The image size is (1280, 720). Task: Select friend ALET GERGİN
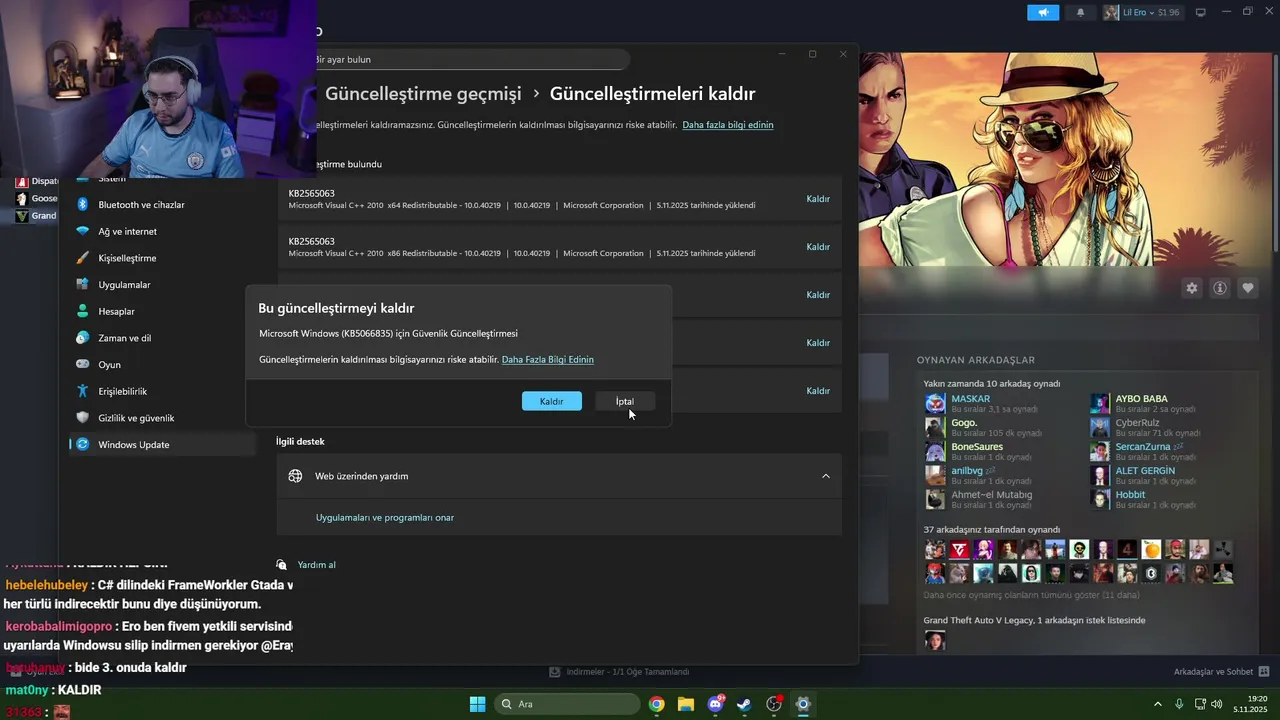click(1145, 471)
